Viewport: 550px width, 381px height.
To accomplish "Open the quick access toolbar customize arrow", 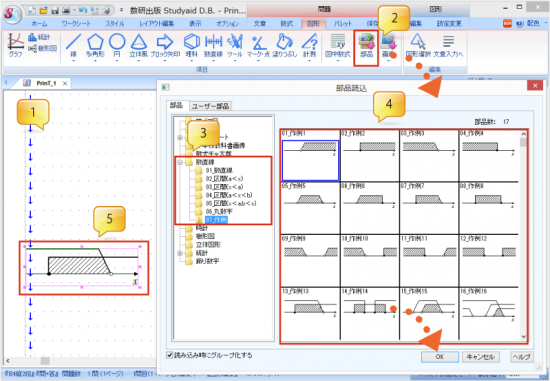I will 121,10.
